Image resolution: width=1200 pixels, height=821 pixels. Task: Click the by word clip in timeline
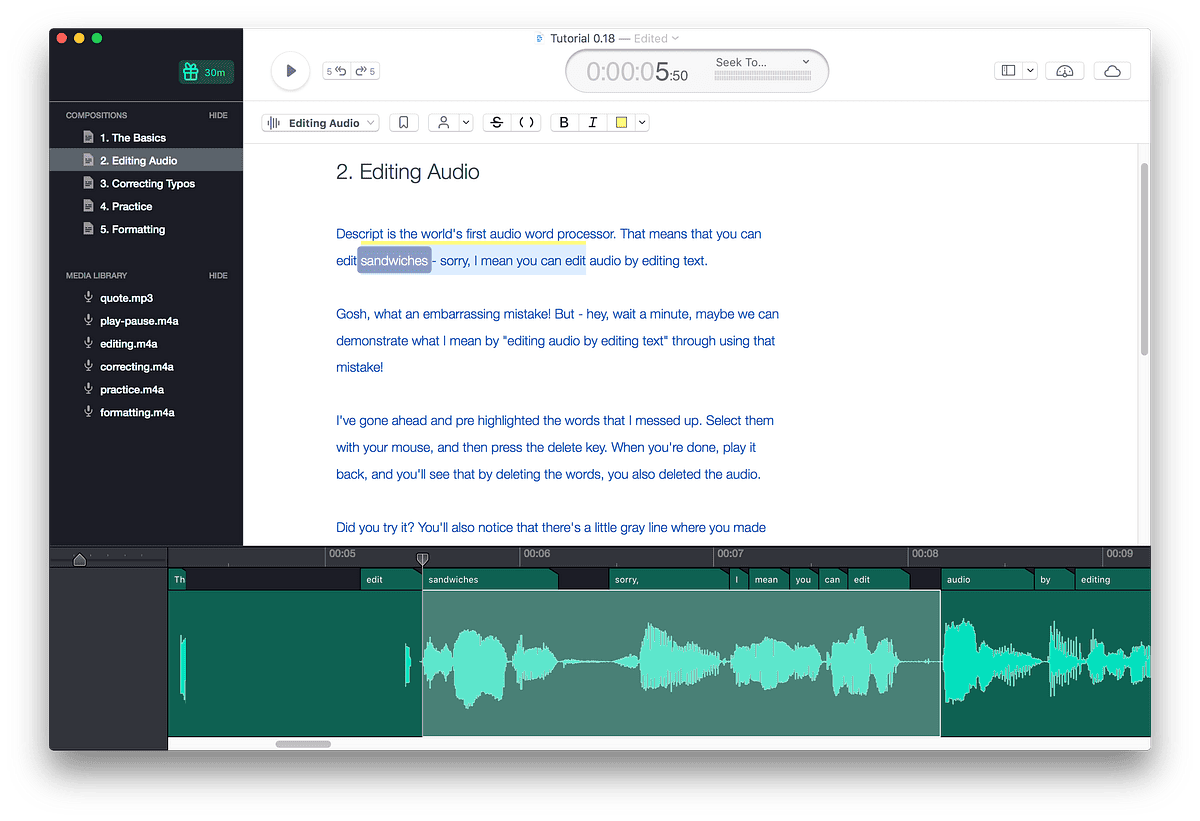coord(1053,579)
